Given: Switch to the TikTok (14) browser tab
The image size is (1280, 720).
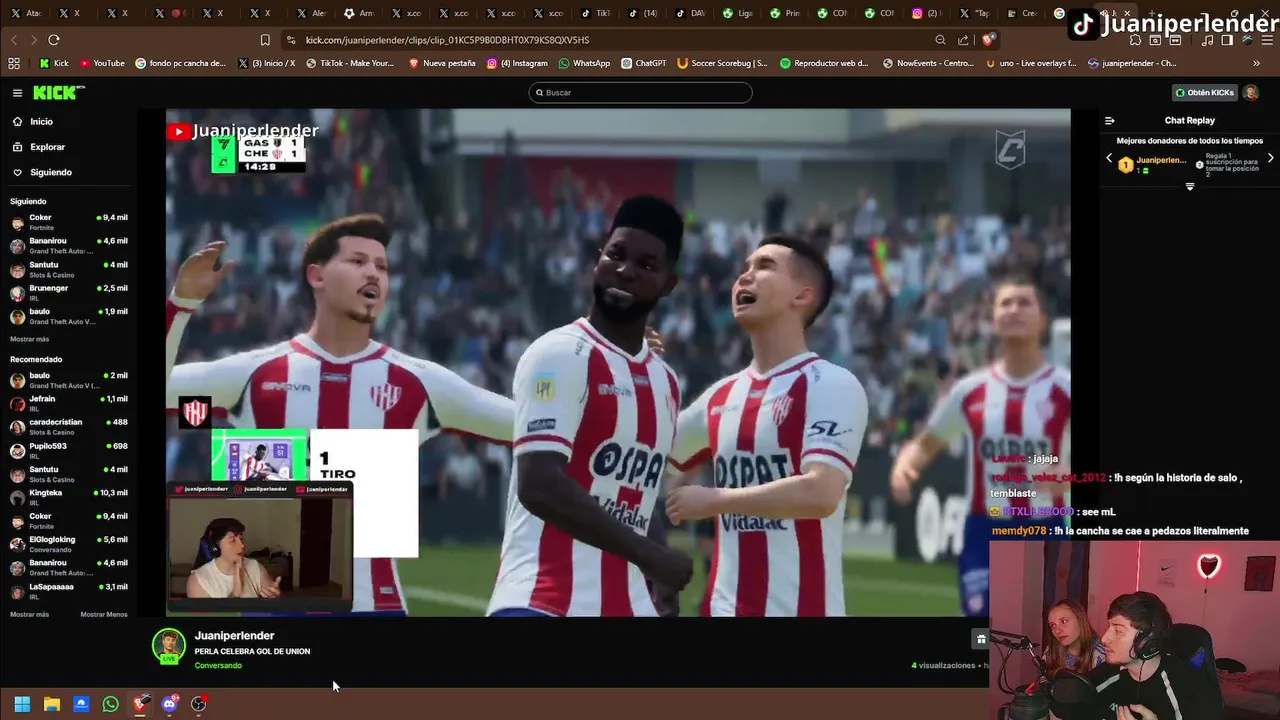Looking at the screenshot, I should pyautogui.click(x=642, y=13).
